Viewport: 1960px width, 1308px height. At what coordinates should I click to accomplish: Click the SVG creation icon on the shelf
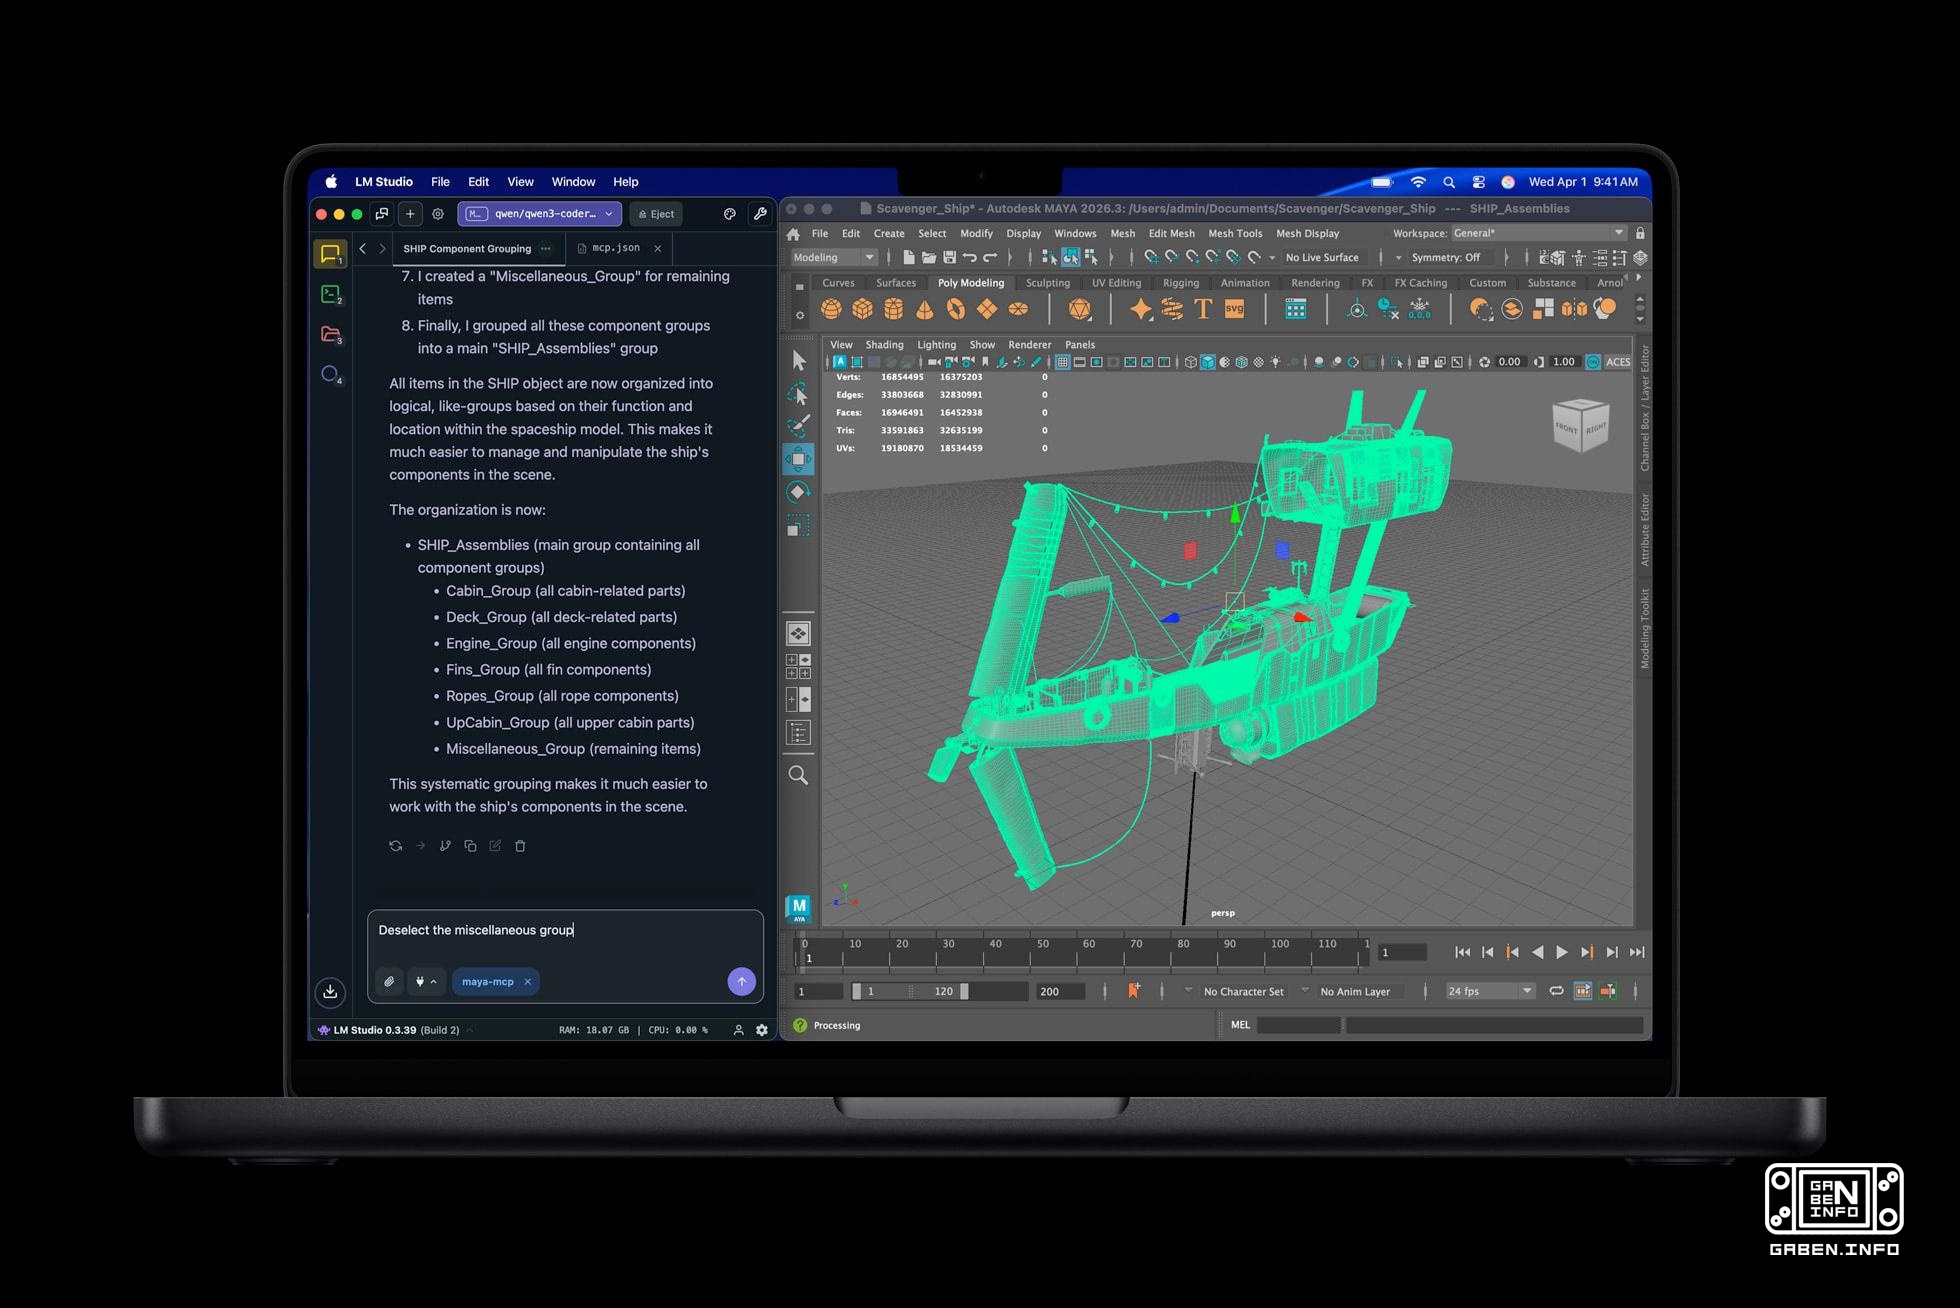coord(1234,309)
